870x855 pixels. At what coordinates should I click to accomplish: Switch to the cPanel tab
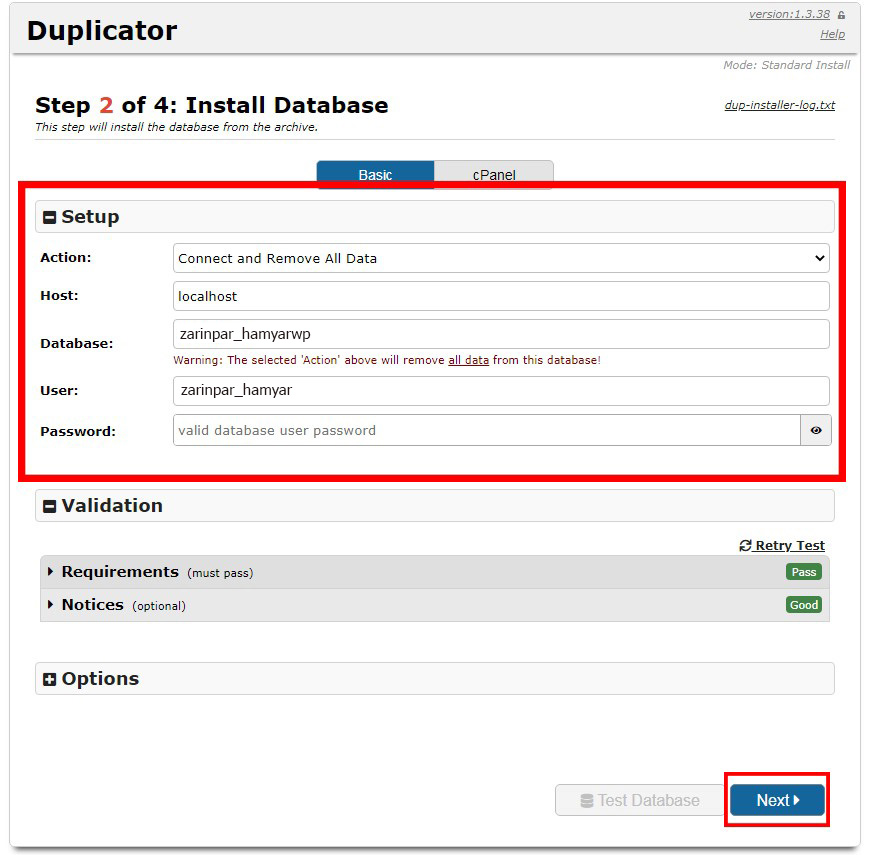[x=494, y=175]
